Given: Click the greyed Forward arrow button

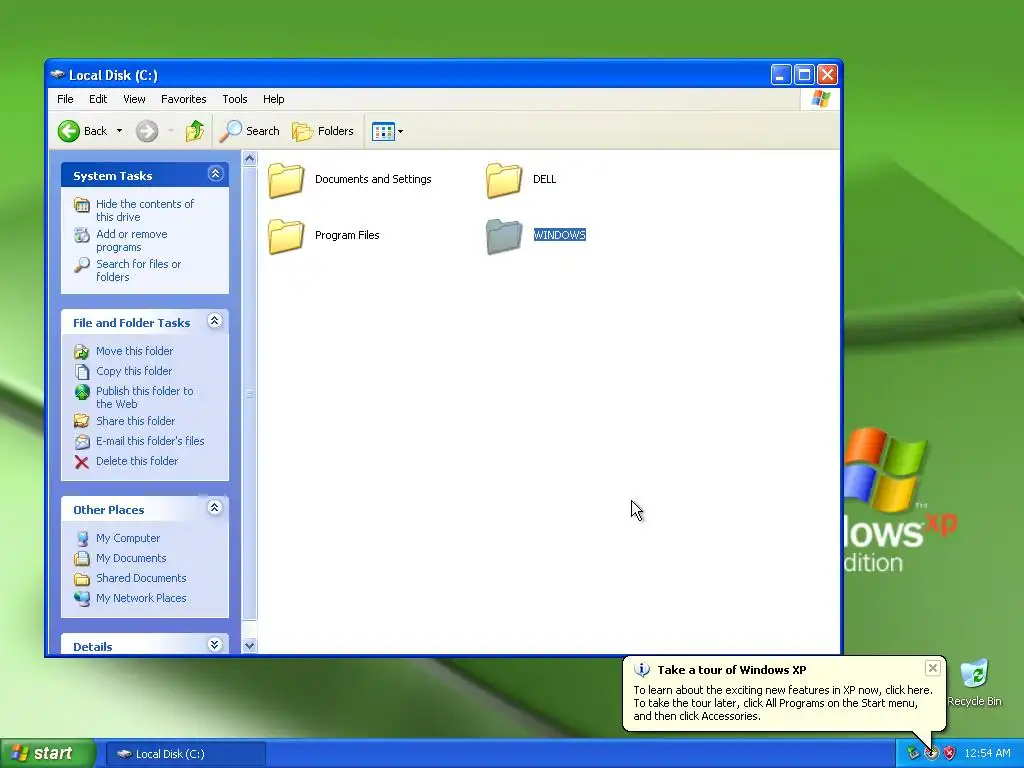Looking at the screenshot, I should (x=147, y=131).
